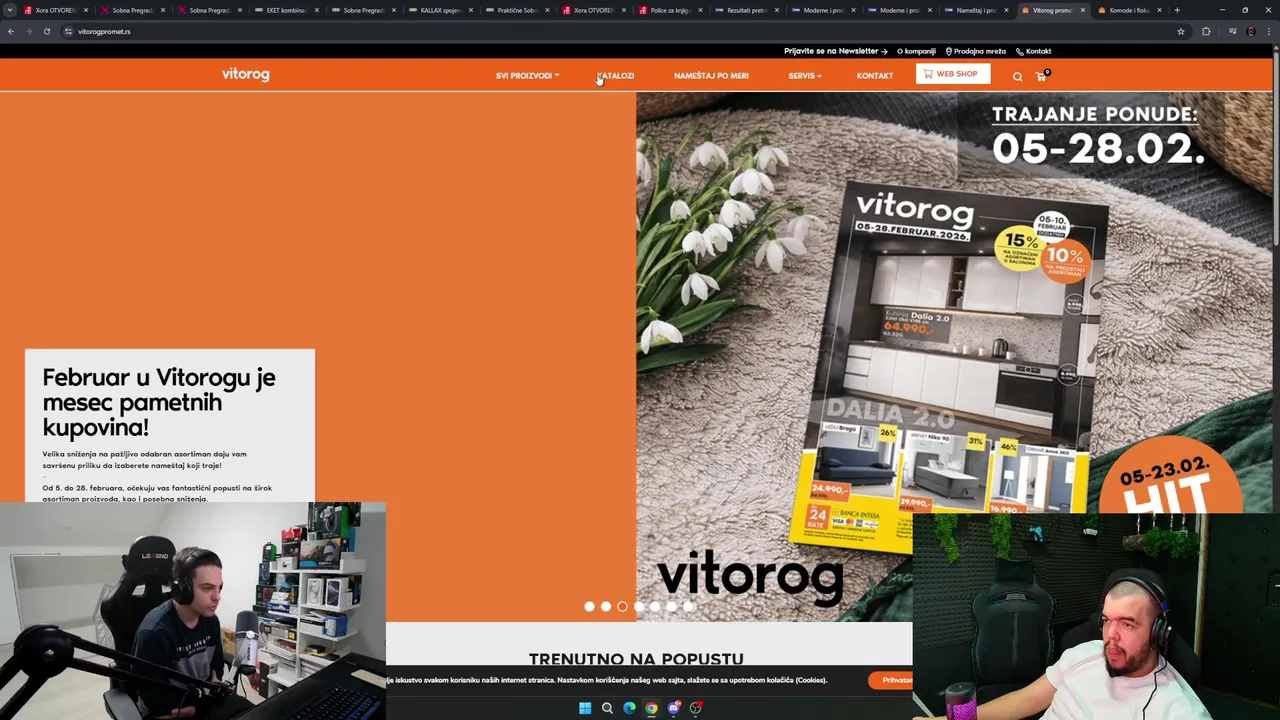Reload the page with the refresh icon
This screenshot has height=720, width=1280.
point(47,31)
